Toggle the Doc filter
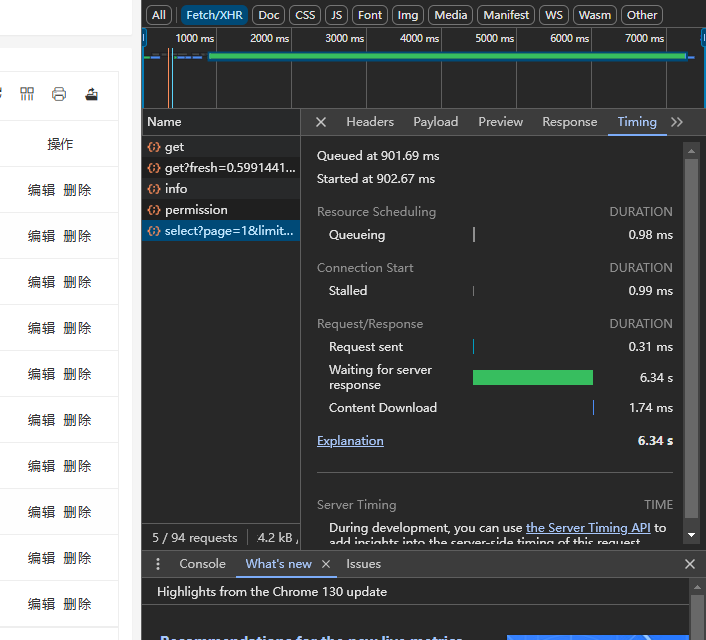The image size is (706, 640). click(x=268, y=15)
